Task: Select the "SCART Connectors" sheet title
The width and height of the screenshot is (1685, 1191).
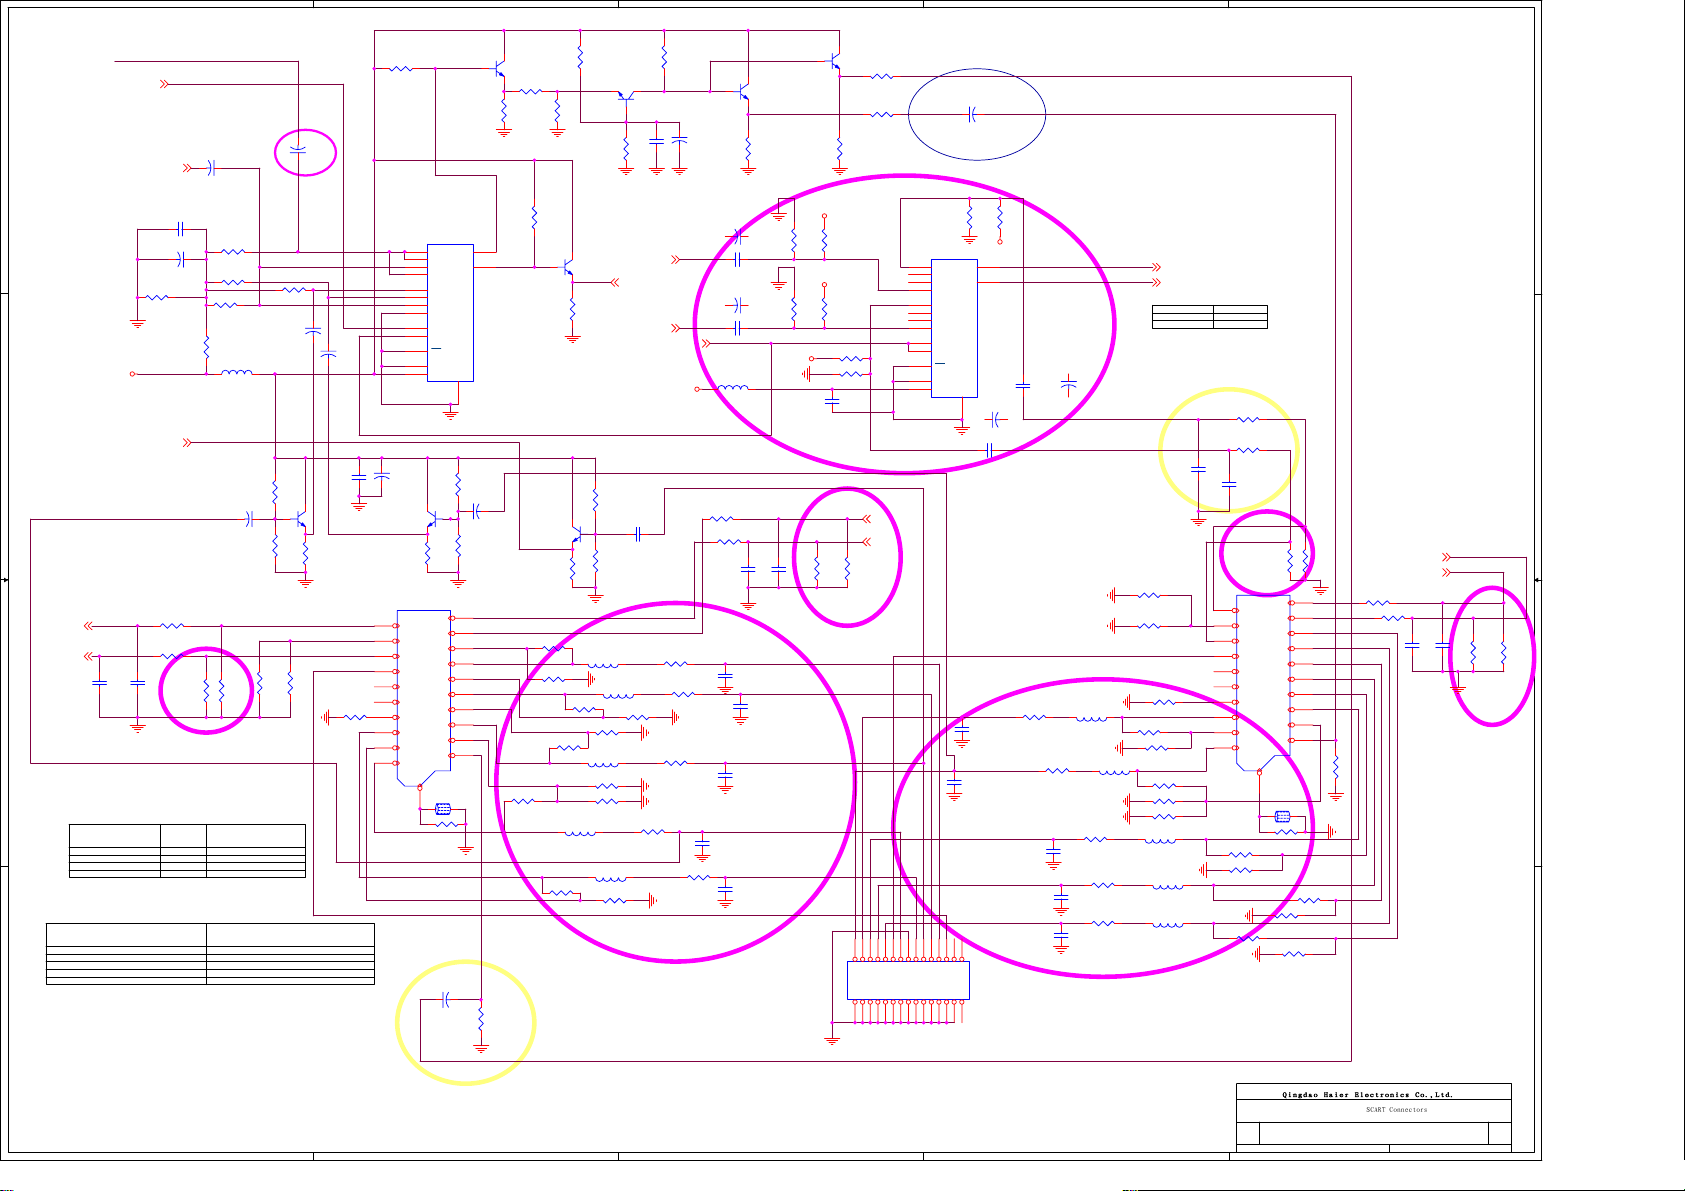Action: point(1396,1110)
